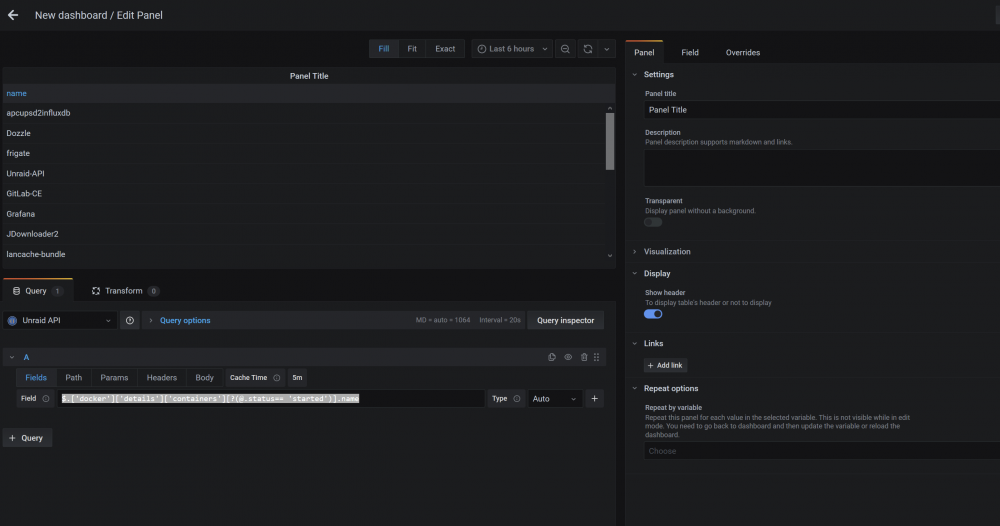Viewport: 1000px width, 526px height.
Task: Delete query A with the trash icon
Action: pyautogui.click(x=584, y=358)
